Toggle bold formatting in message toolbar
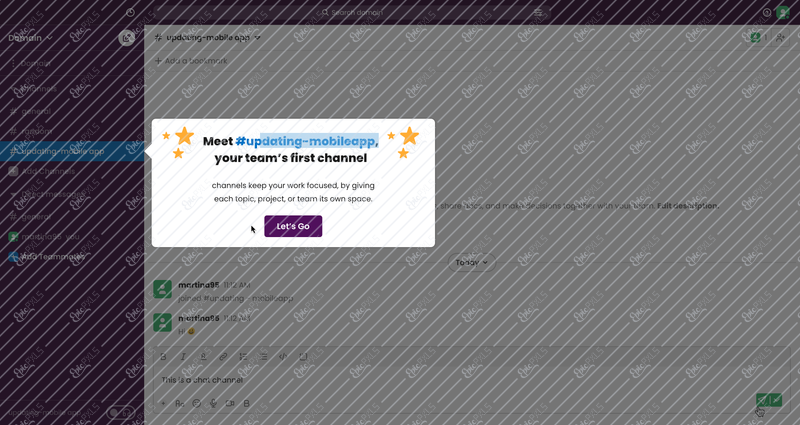This screenshot has height=425, width=800. (x=163, y=357)
